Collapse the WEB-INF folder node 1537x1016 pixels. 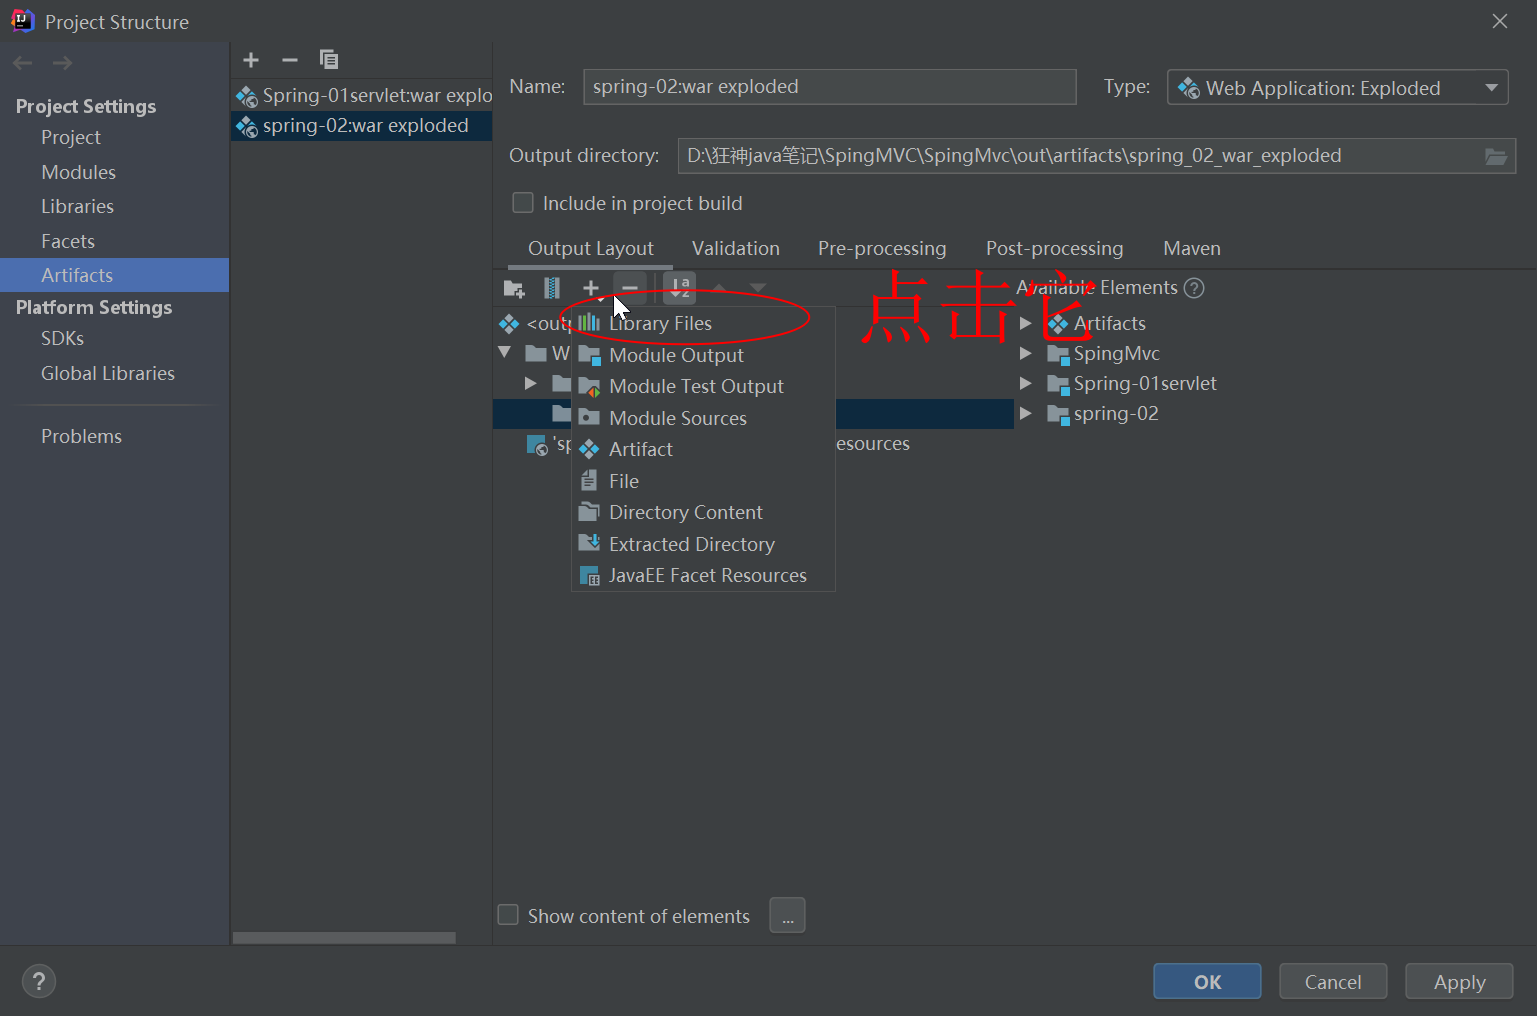505,353
